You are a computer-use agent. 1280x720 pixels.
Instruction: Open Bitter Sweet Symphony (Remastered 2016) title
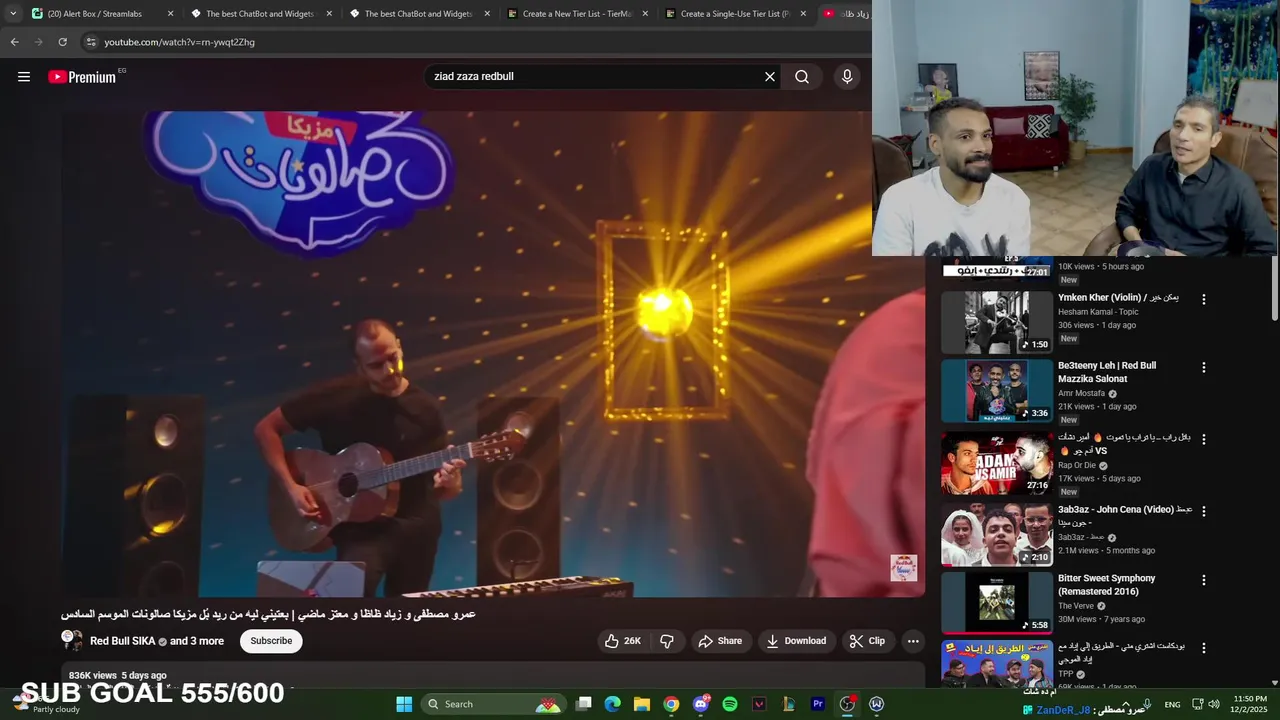pos(1107,585)
